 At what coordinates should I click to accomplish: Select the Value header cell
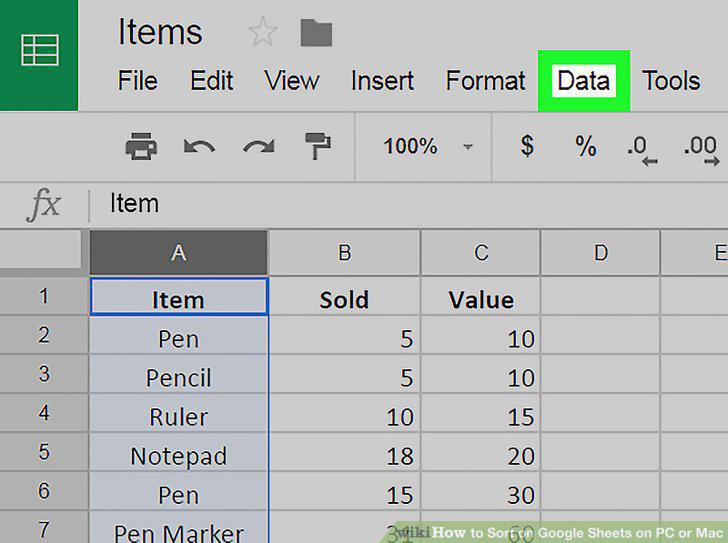481,297
